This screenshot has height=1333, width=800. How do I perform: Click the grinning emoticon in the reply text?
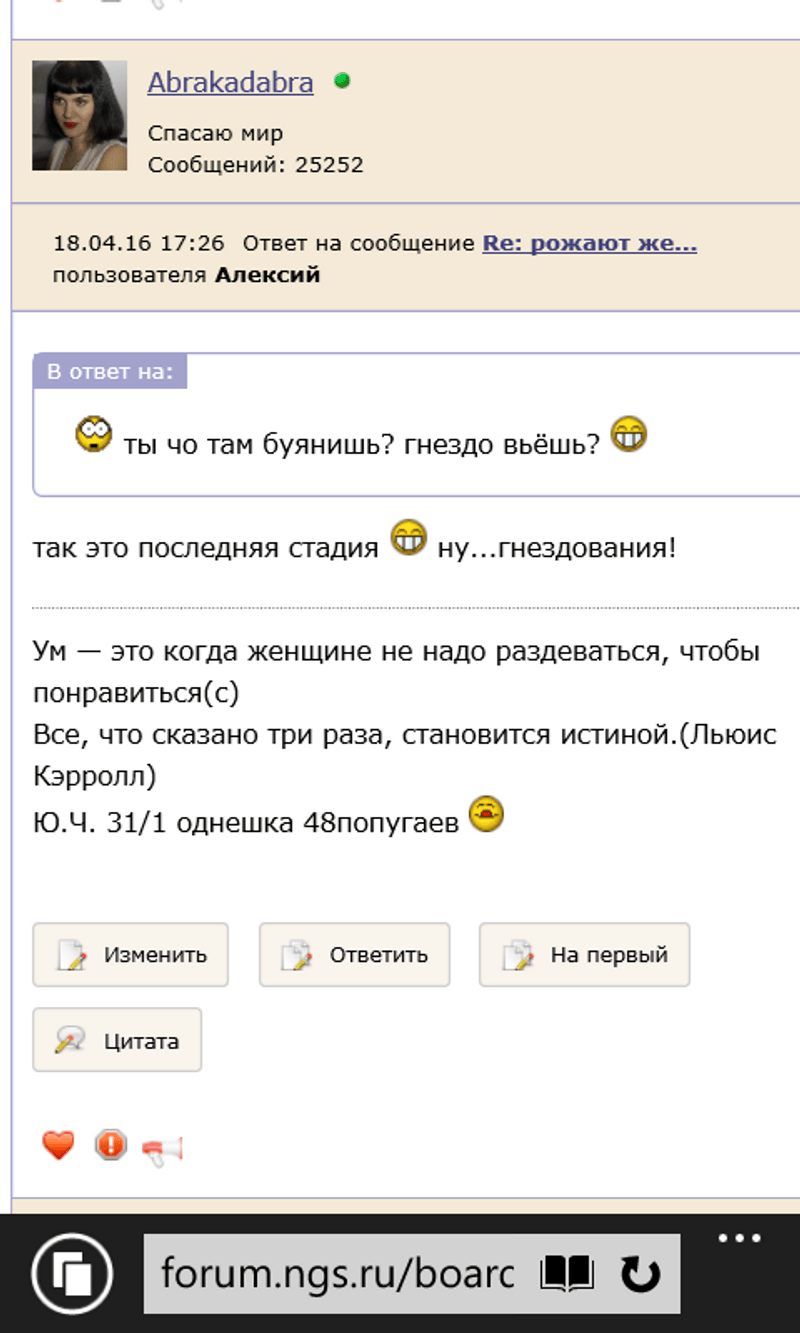point(408,538)
